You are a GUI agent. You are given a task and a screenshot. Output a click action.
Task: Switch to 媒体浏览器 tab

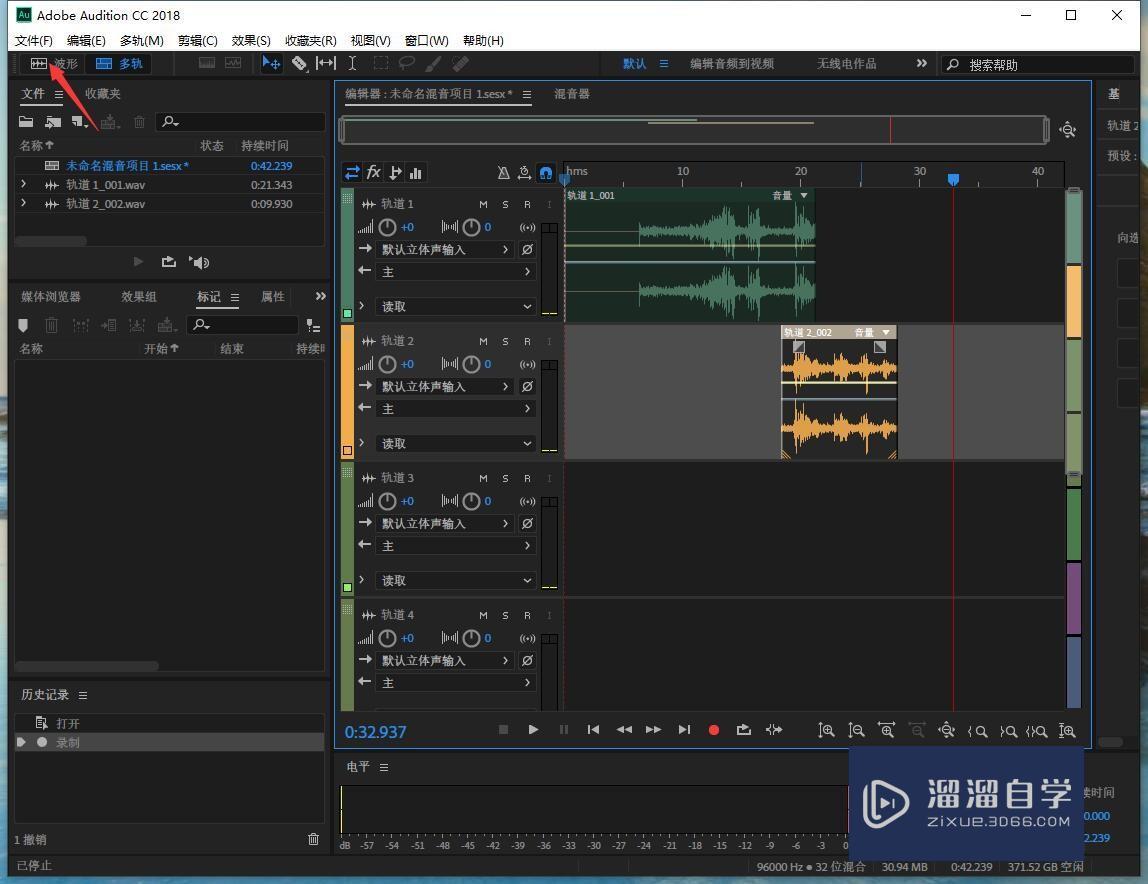[51, 297]
